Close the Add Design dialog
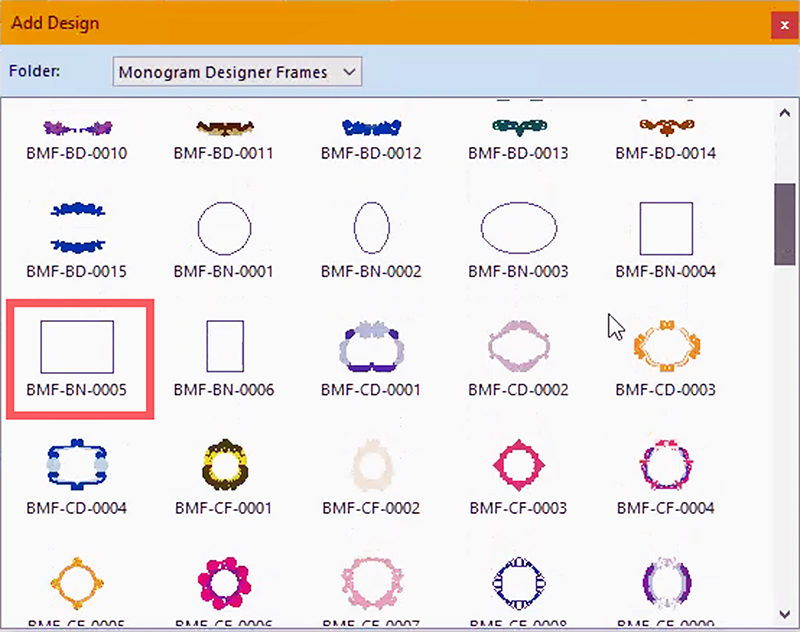 pyautogui.click(x=783, y=24)
